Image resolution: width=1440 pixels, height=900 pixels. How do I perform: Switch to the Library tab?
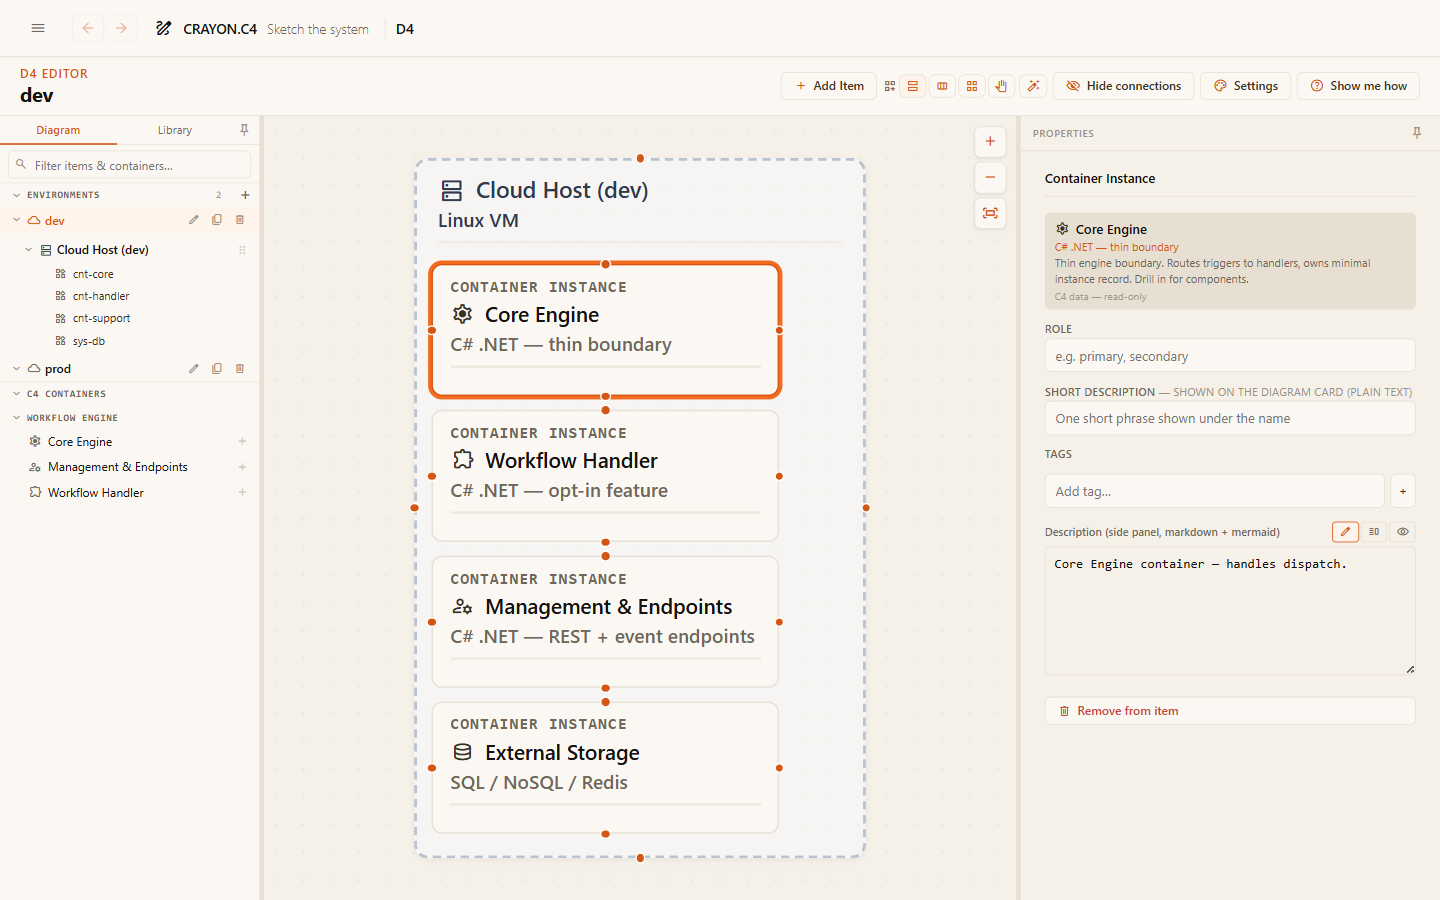pos(175,130)
